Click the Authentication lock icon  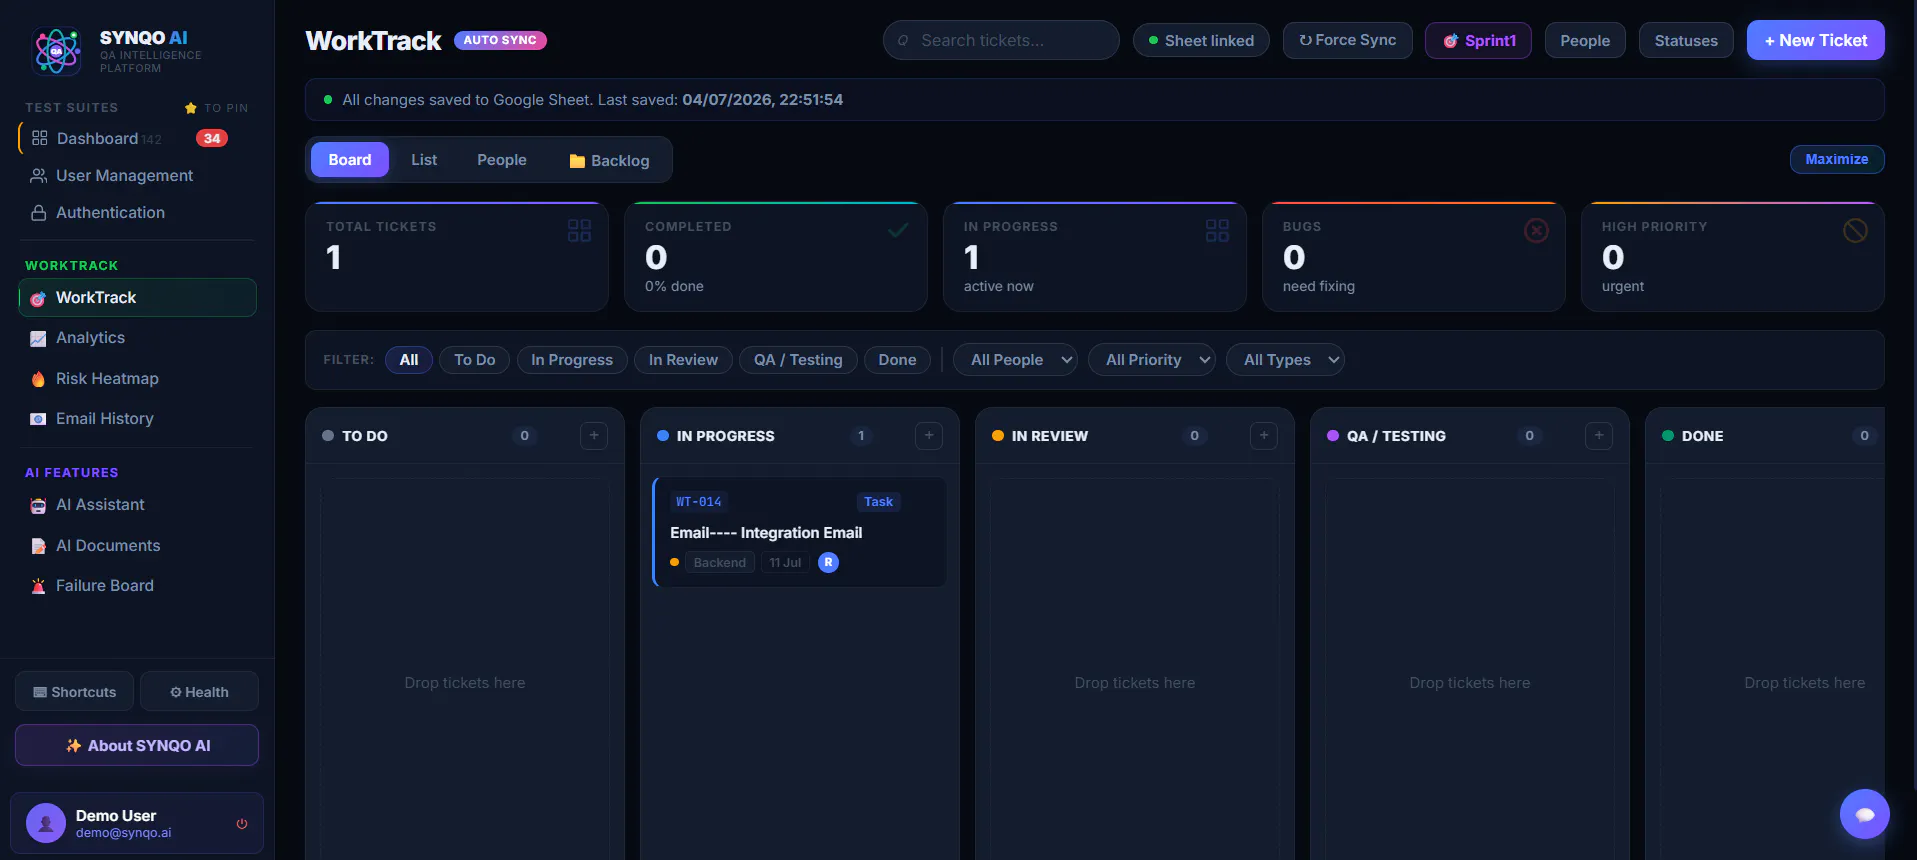click(x=39, y=212)
